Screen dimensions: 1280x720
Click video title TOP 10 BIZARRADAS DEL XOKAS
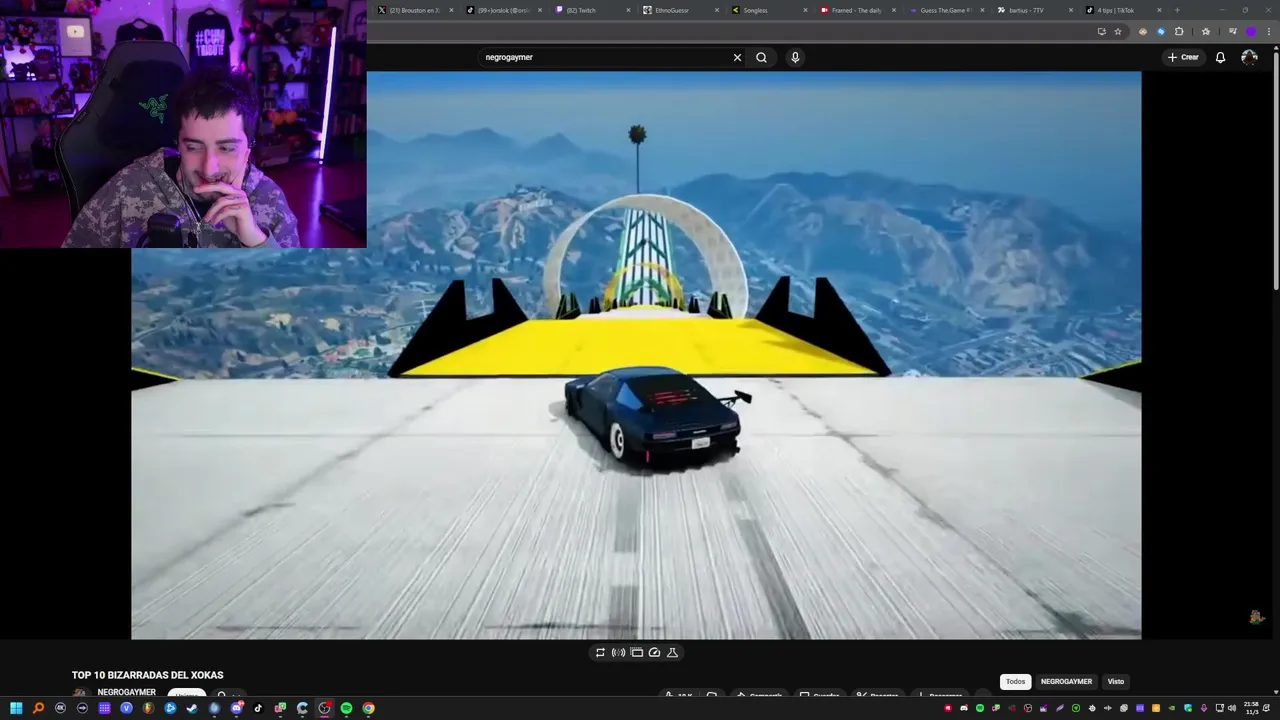click(148, 675)
